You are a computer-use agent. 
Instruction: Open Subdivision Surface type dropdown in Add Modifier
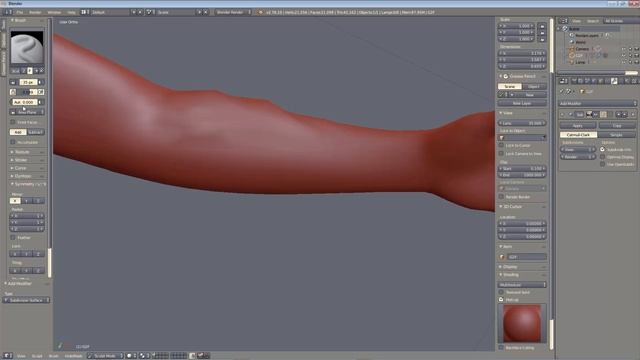click(x=27, y=300)
